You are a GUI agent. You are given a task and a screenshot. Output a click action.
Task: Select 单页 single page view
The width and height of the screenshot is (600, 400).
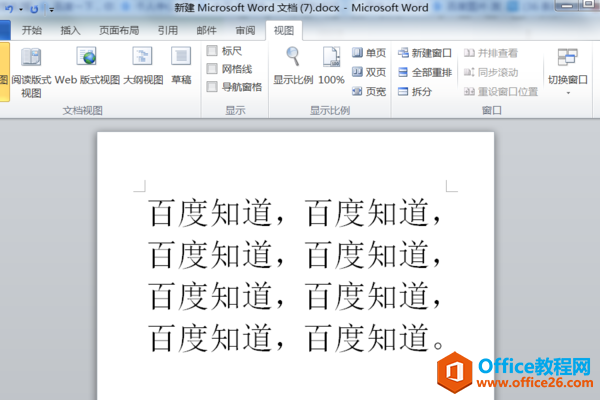tap(369, 53)
